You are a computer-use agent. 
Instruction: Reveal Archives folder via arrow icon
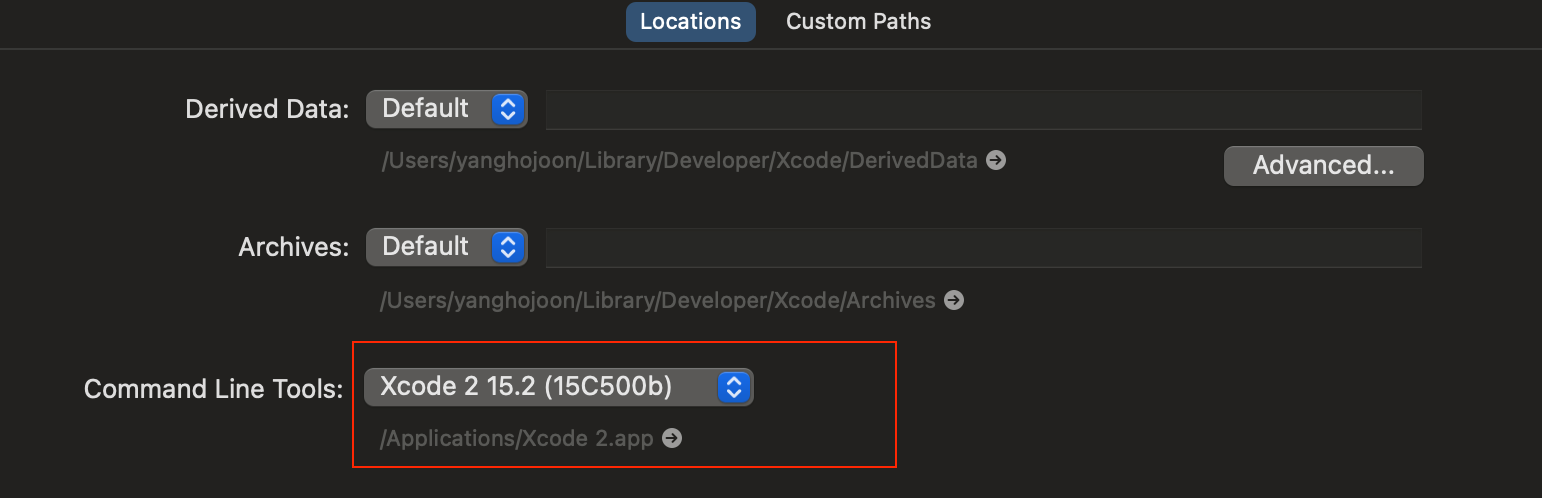coord(954,300)
